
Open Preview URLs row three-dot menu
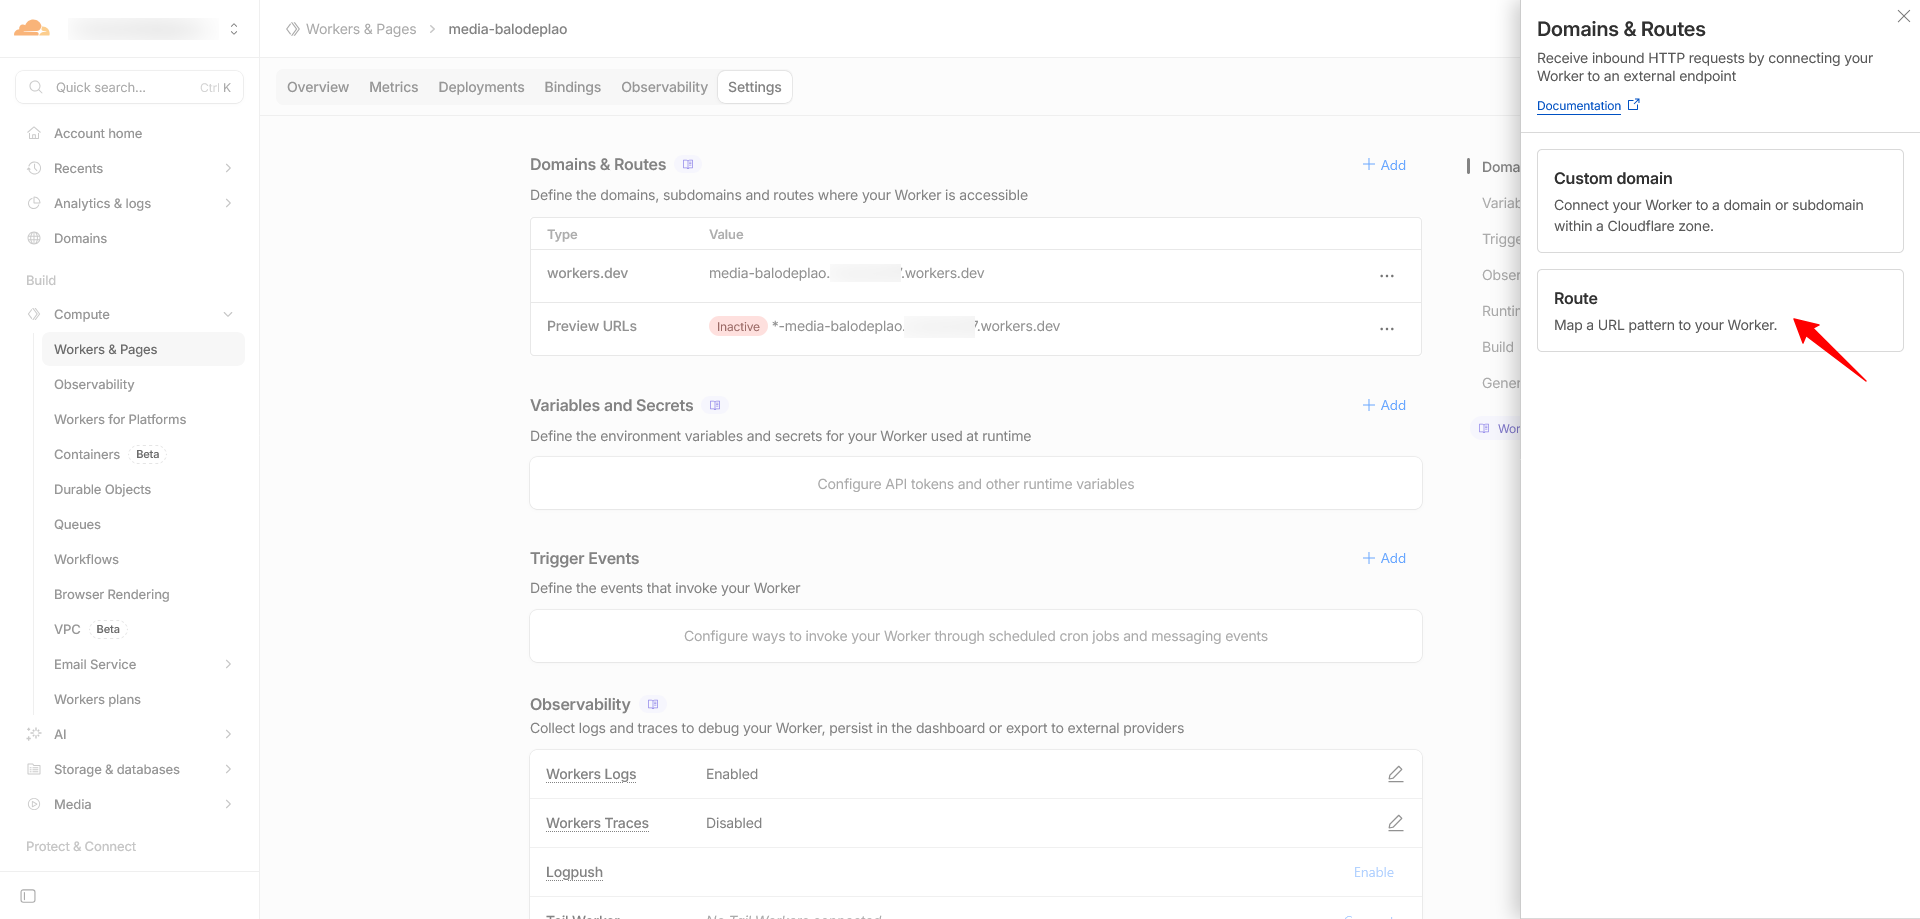[1386, 328]
